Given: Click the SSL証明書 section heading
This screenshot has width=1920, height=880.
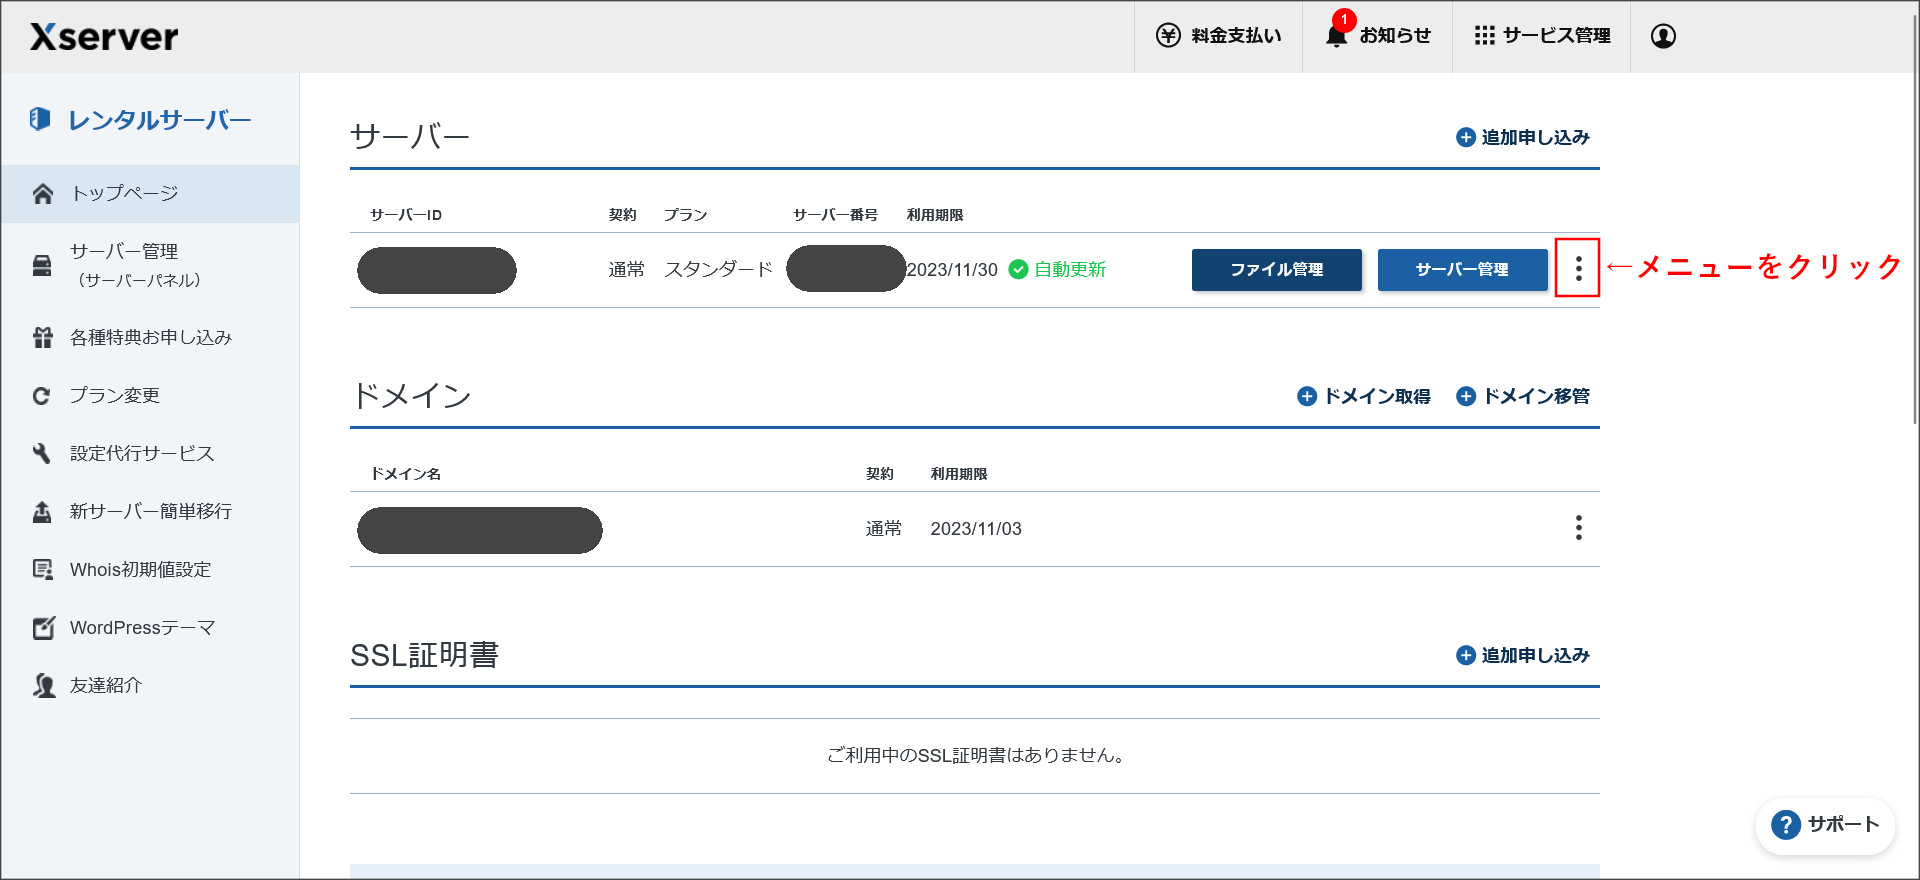Looking at the screenshot, I should tap(424, 655).
